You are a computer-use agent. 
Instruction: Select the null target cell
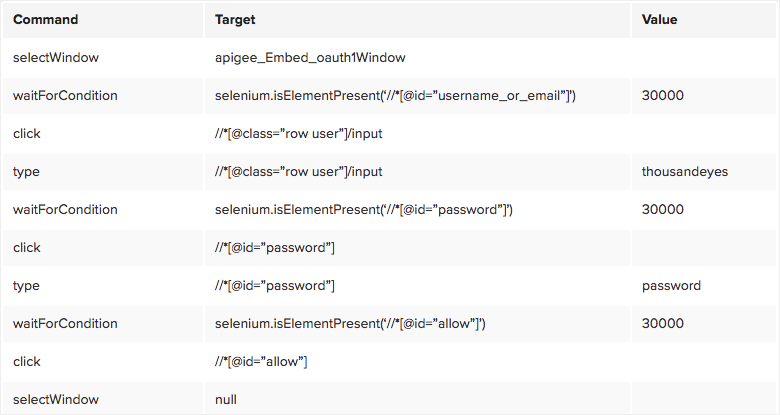click(x=226, y=400)
